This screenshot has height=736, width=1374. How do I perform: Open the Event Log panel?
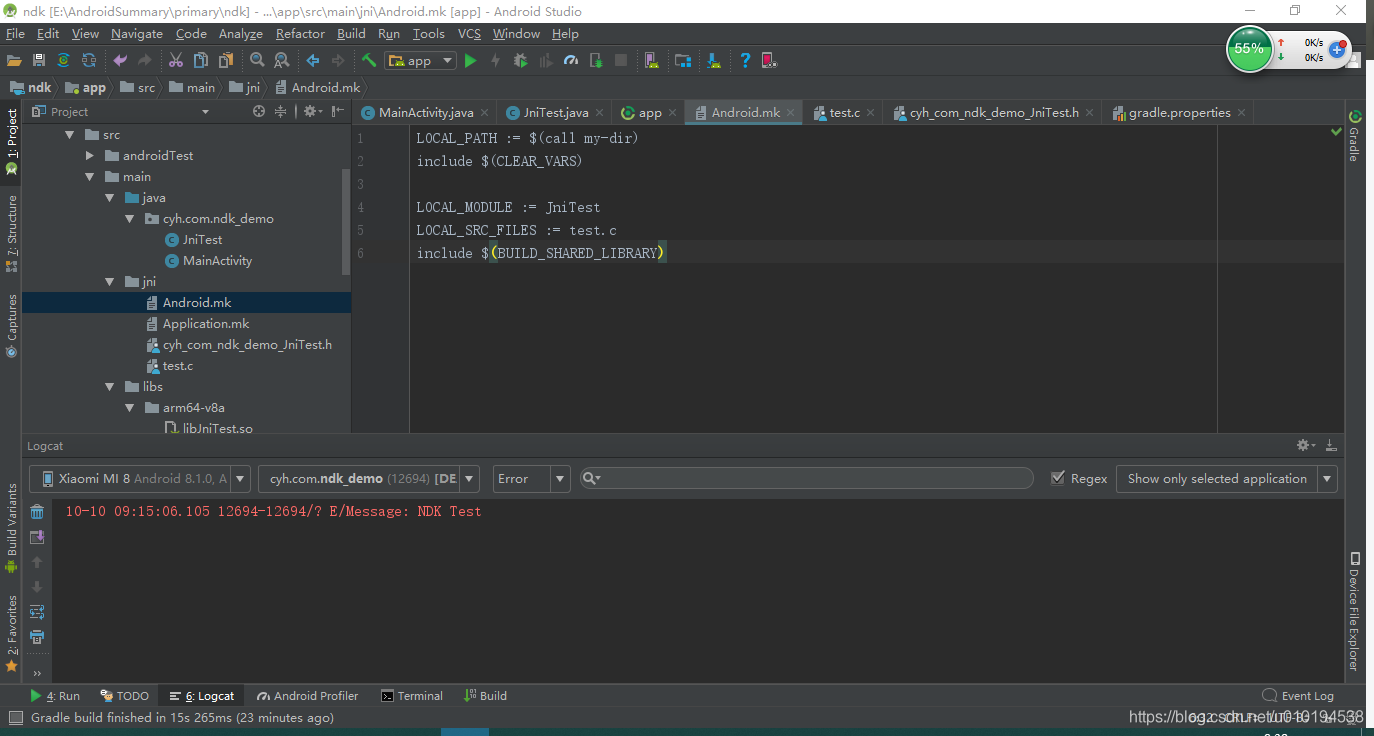[1298, 696]
